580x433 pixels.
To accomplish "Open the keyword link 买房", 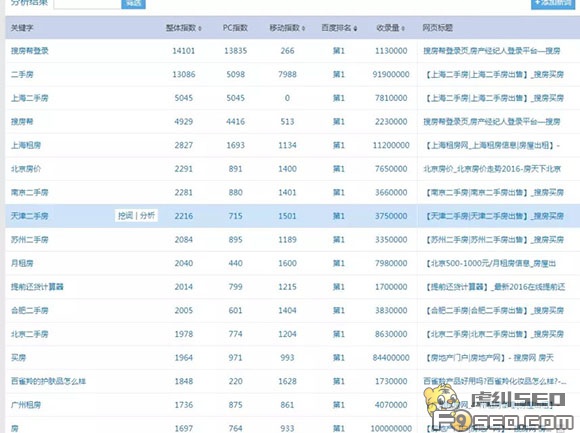I will click(18, 358).
